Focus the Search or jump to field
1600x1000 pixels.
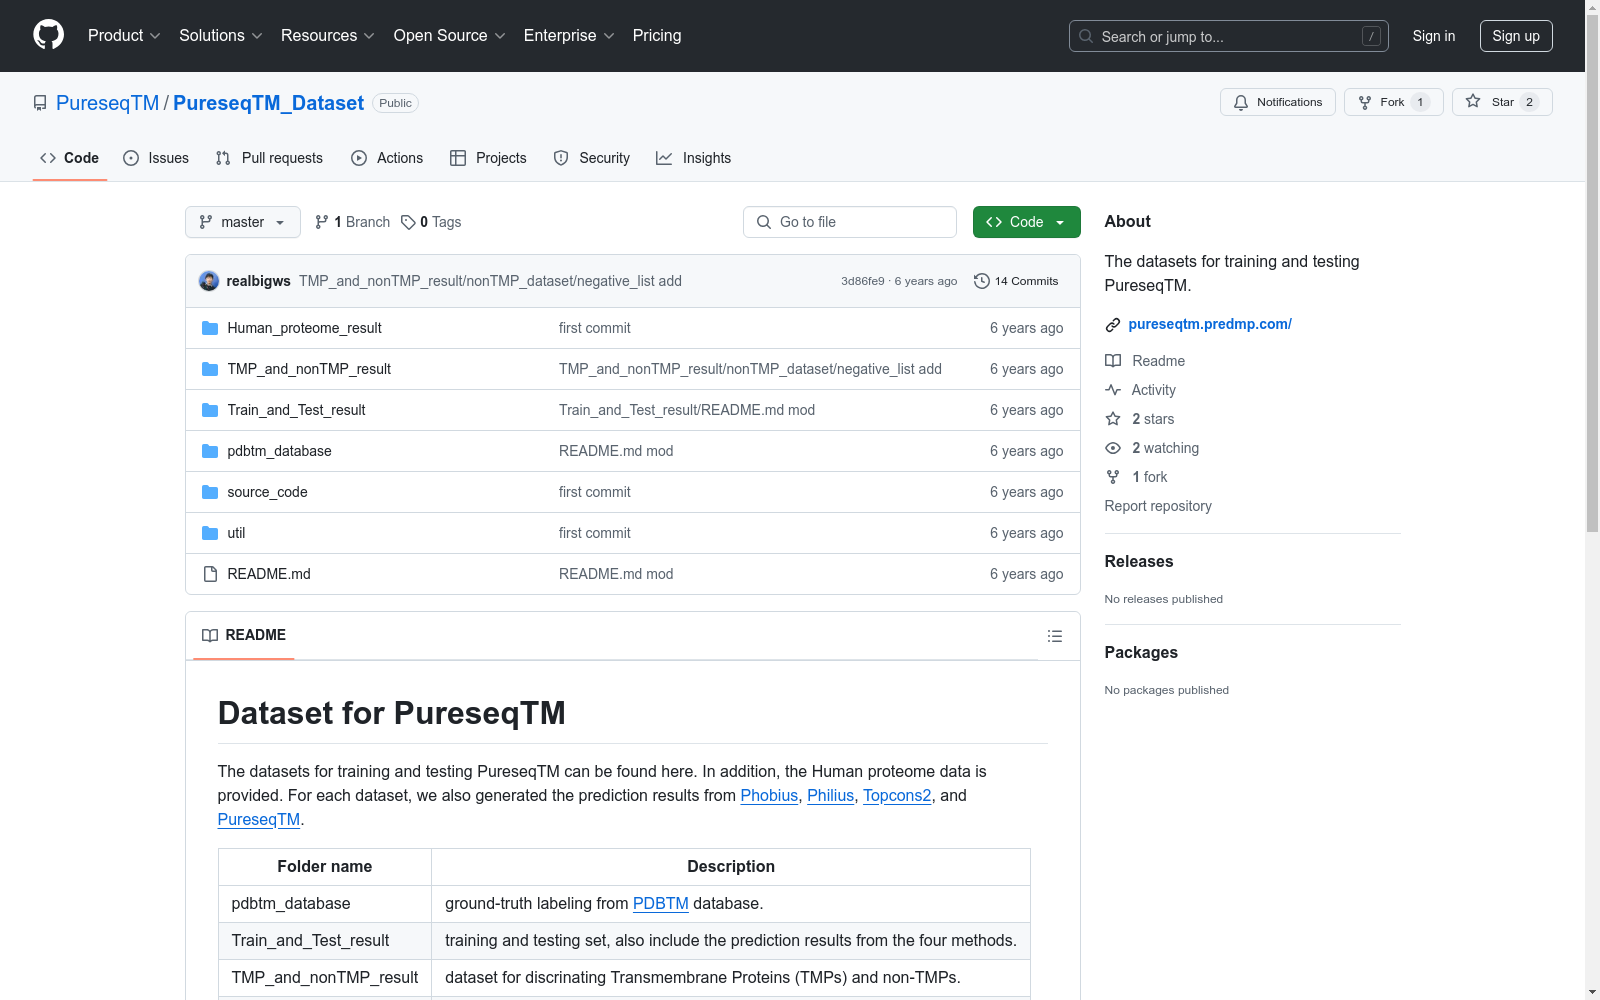(x=1228, y=36)
